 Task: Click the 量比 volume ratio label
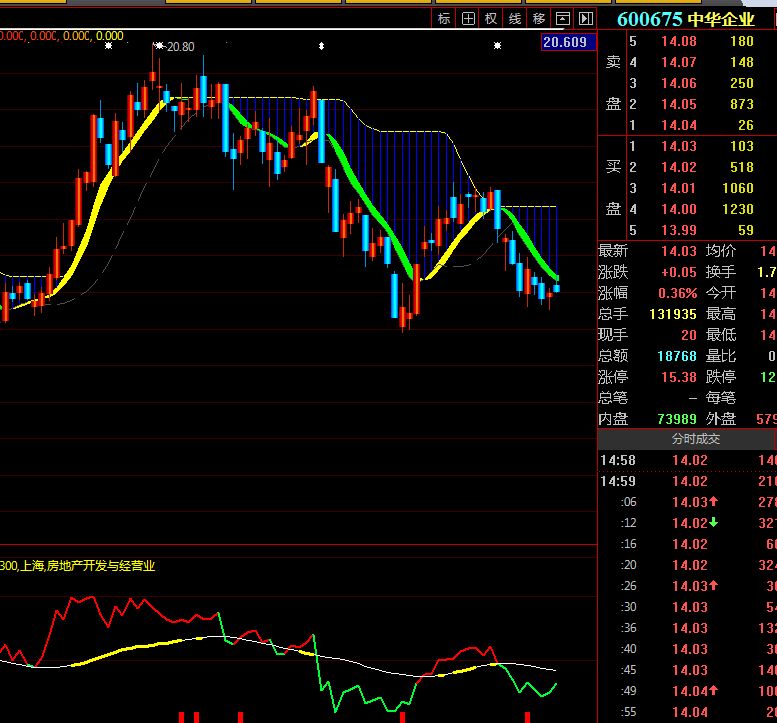point(721,356)
